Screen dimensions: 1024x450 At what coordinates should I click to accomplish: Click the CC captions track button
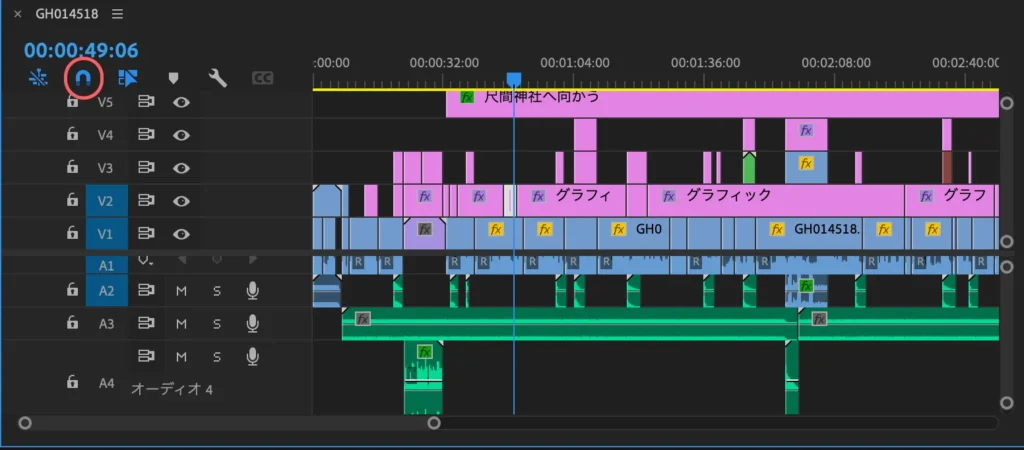pyautogui.click(x=262, y=77)
